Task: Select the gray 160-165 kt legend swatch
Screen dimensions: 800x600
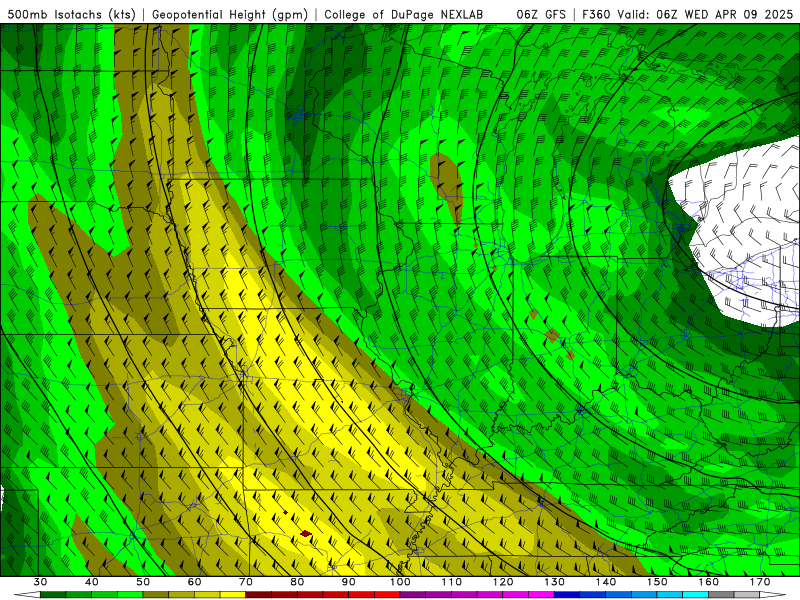Action: tap(721, 595)
